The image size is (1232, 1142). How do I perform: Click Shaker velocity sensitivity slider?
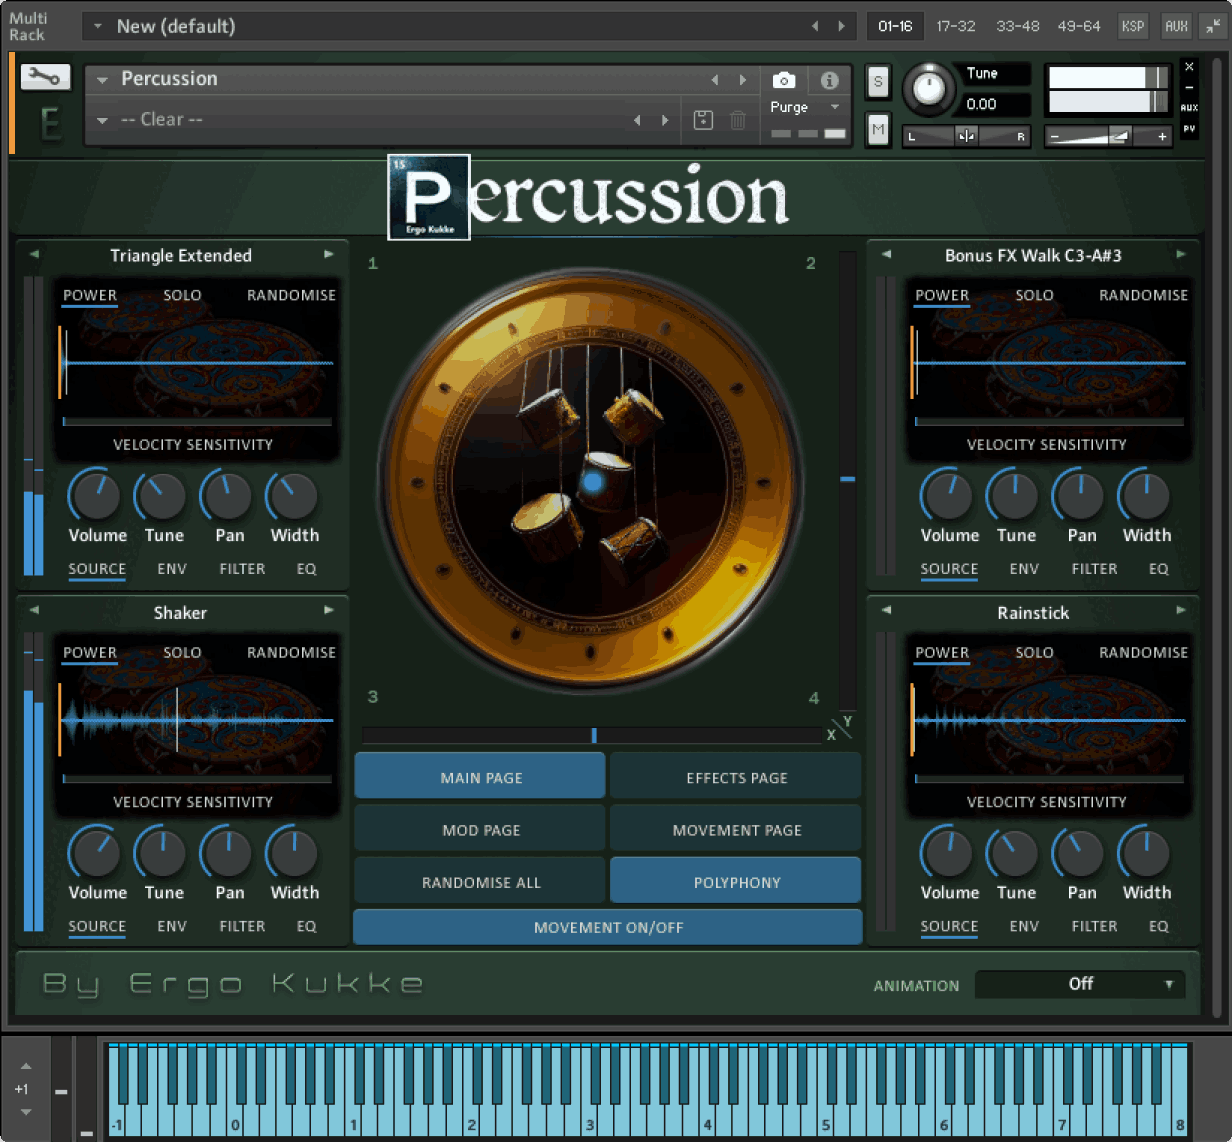pyautogui.click(x=197, y=779)
